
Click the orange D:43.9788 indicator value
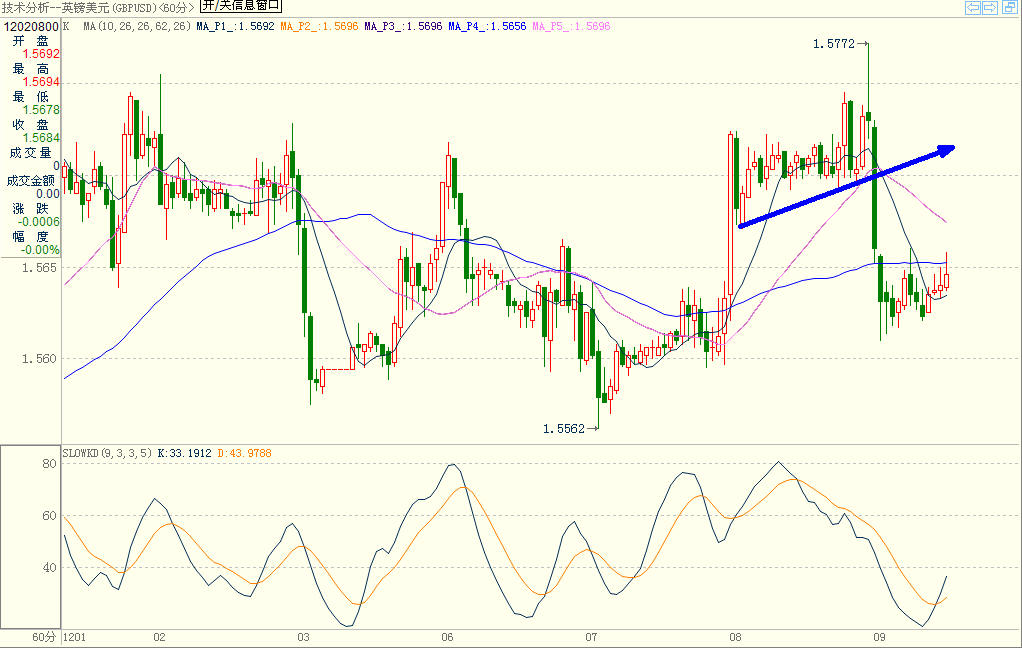point(244,453)
